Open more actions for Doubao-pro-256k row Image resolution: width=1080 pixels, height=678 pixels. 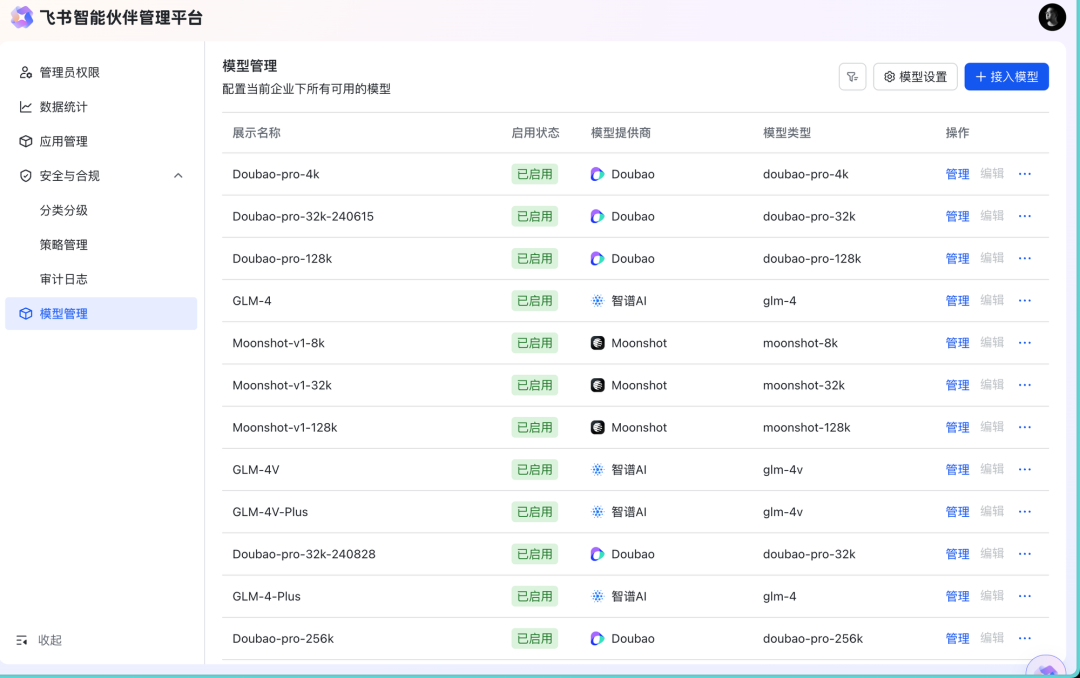1024,638
